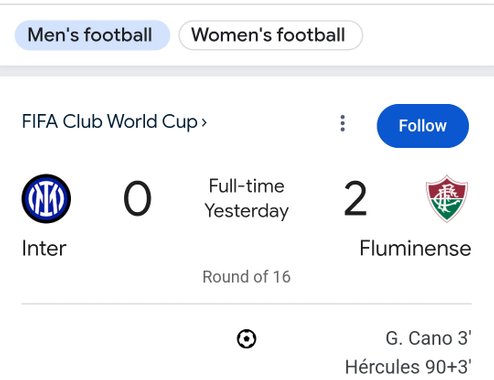Click the blue Follow button
The image size is (494, 380).
[x=423, y=126]
